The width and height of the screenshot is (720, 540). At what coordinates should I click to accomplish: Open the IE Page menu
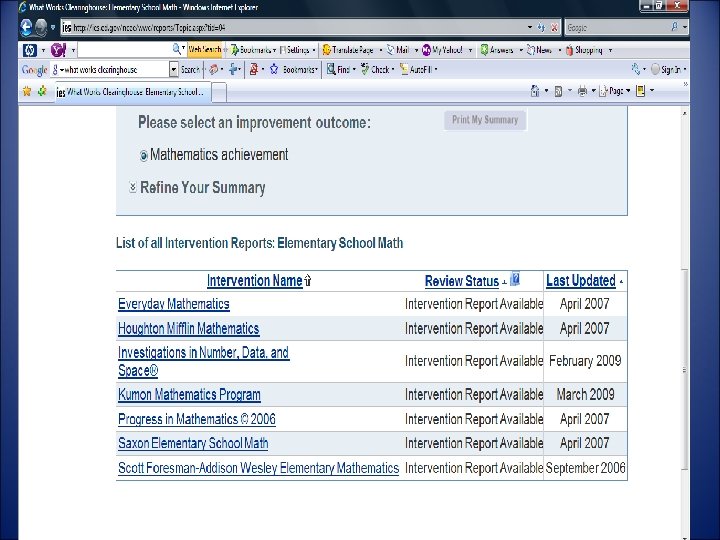tap(615, 91)
